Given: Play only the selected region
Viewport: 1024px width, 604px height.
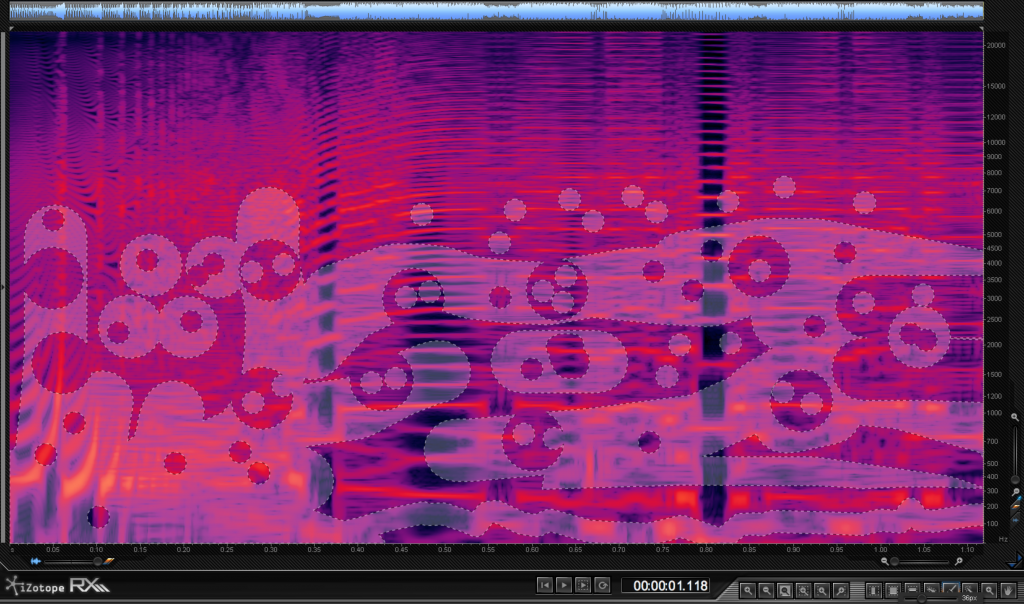Looking at the screenshot, I should coord(583,585).
